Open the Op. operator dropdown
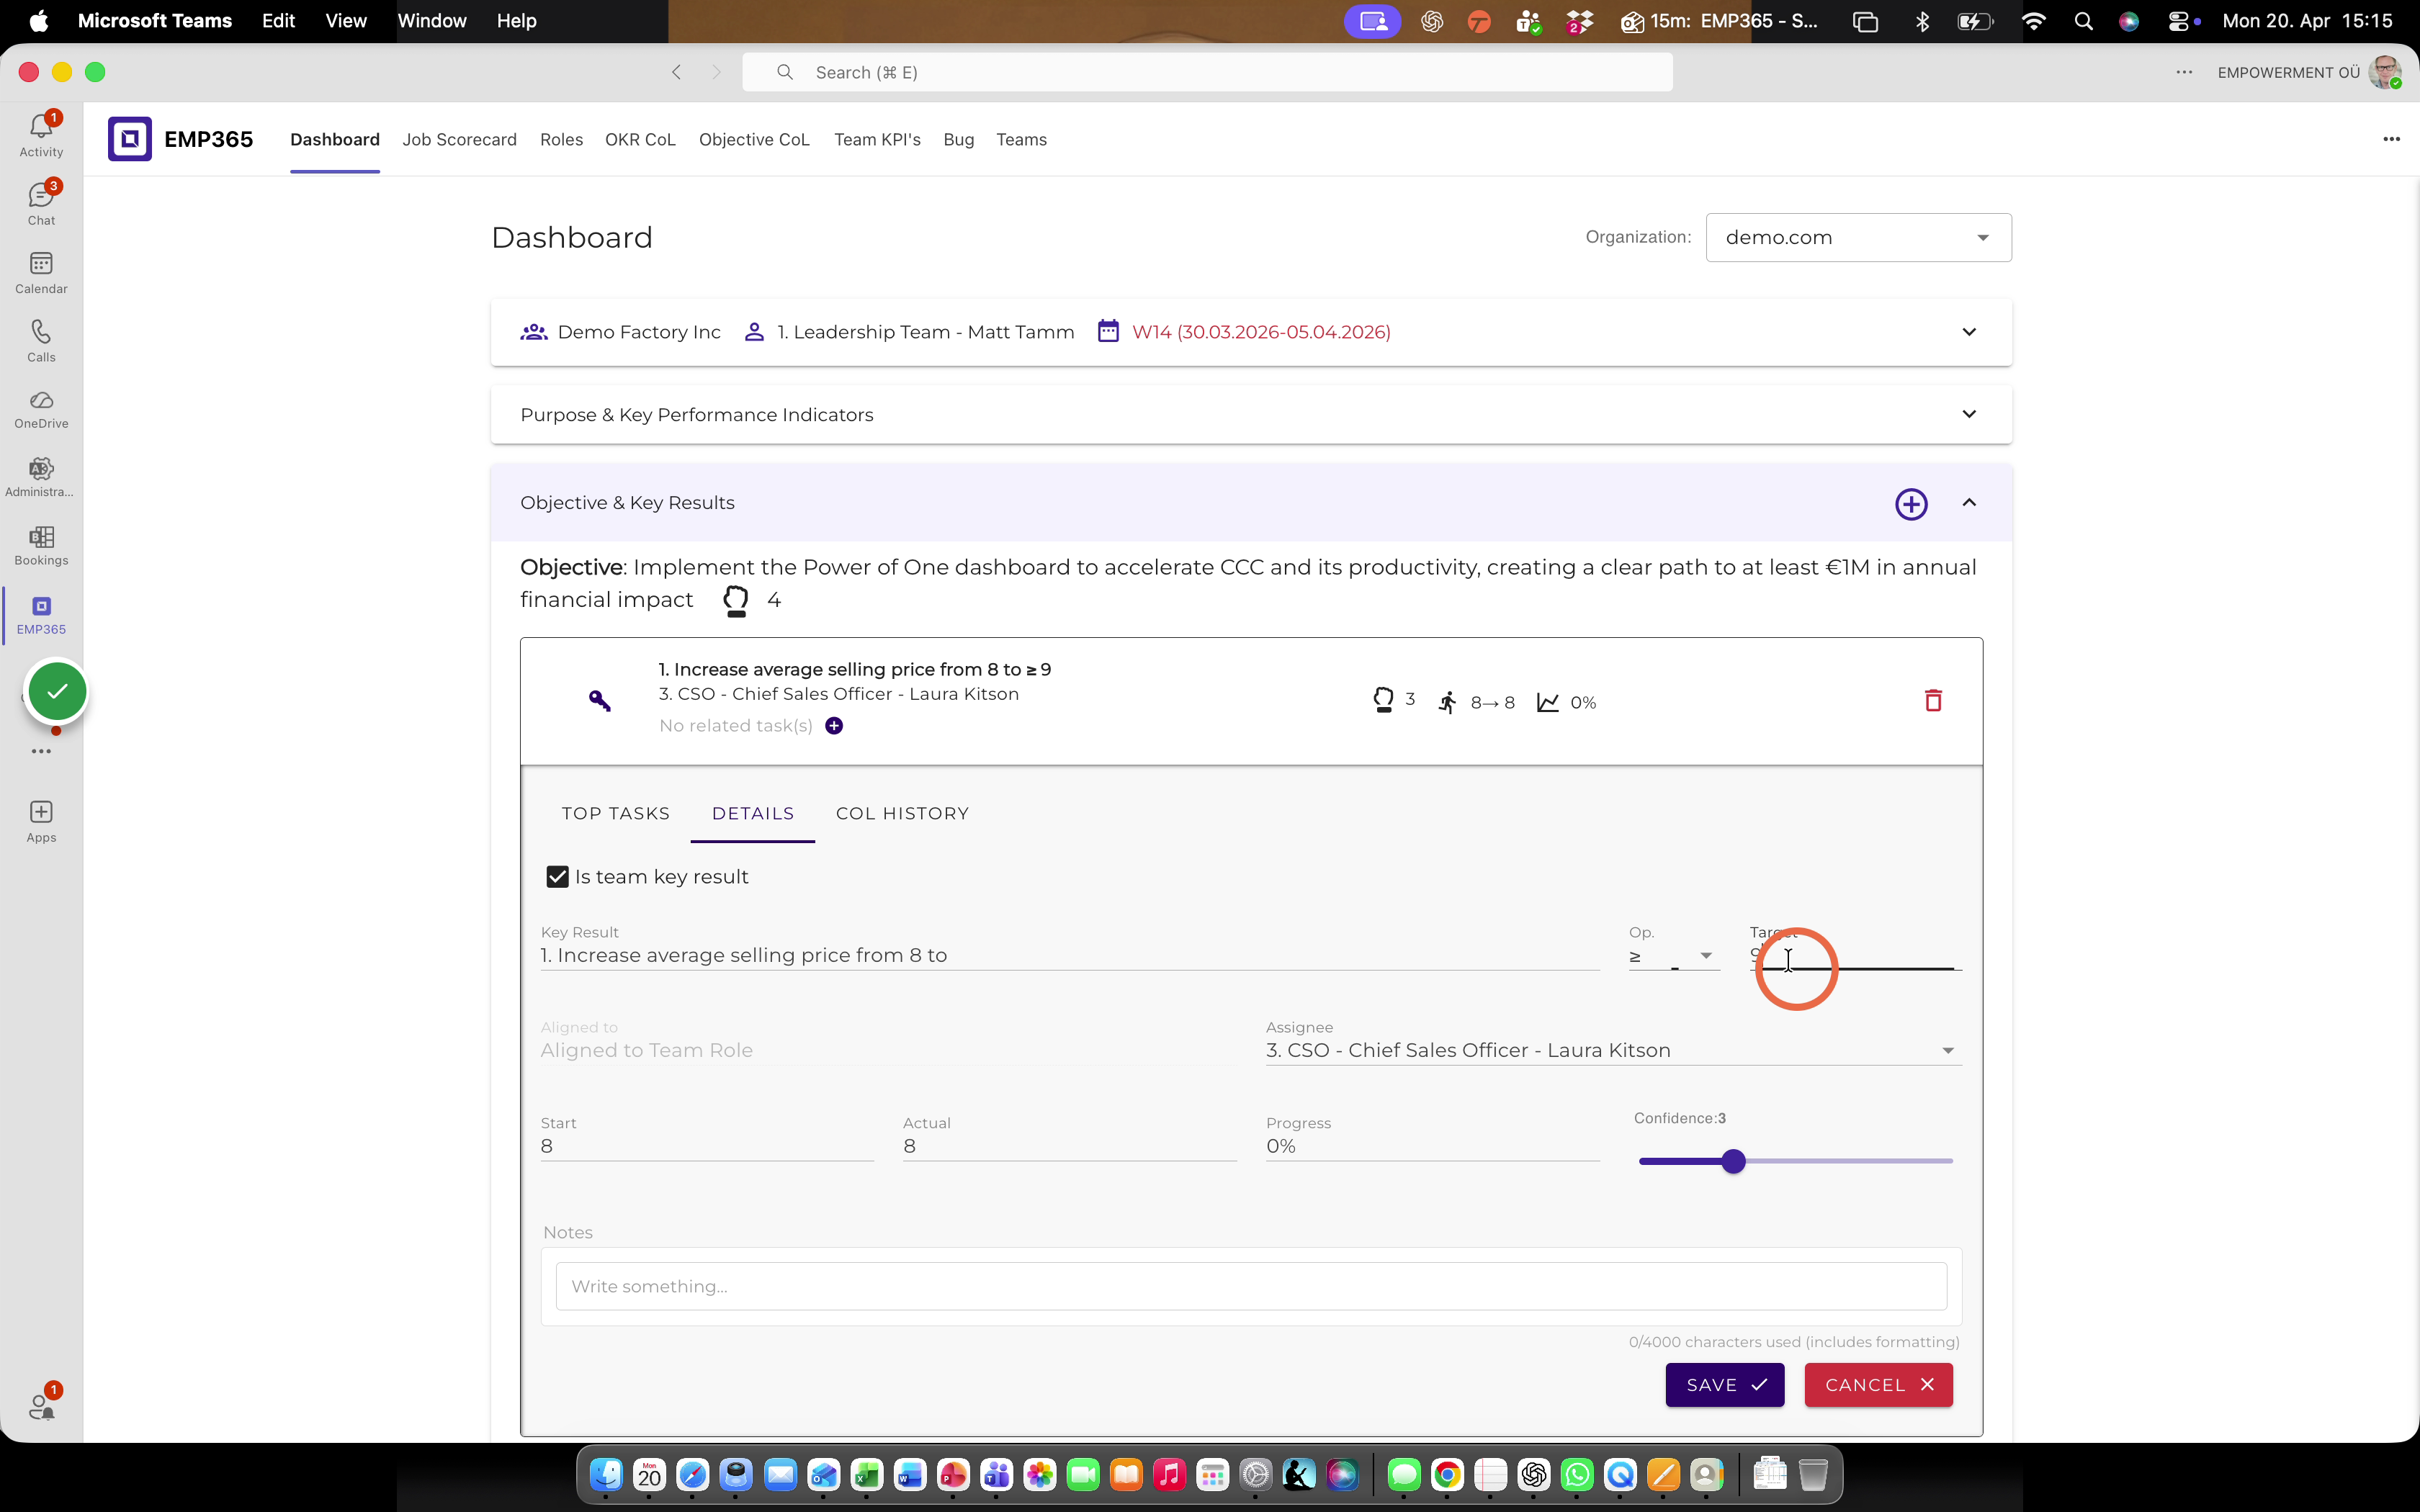Image resolution: width=2420 pixels, height=1512 pixels. (1673, 956)
